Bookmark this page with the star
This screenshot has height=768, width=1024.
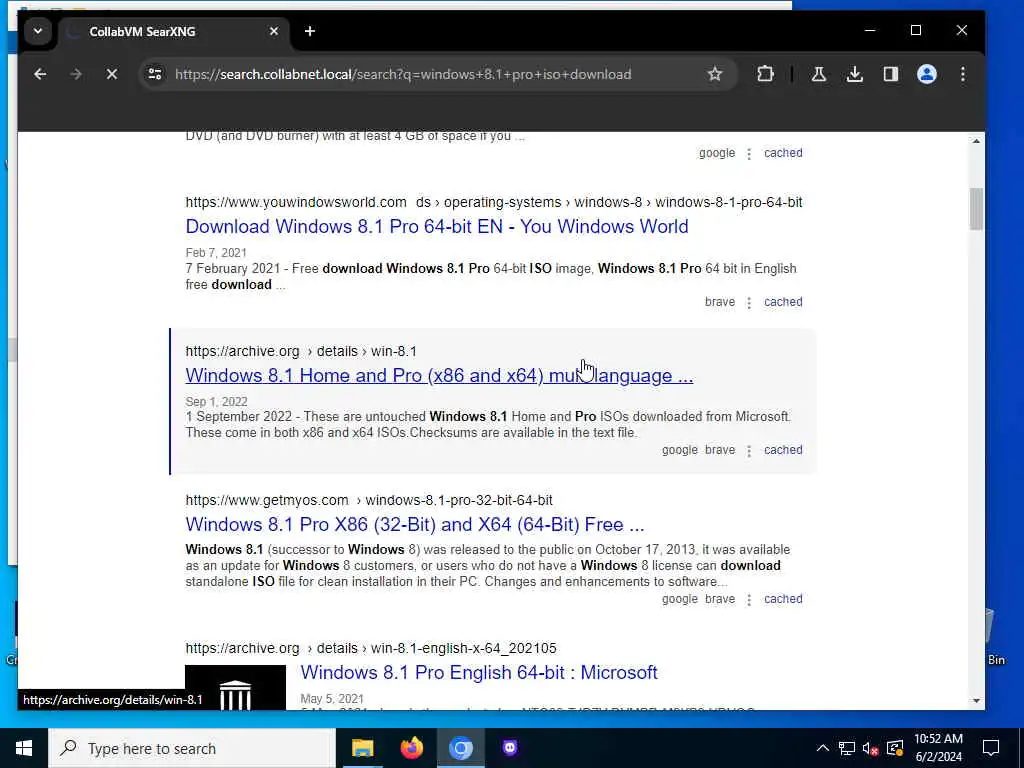(715, 74)
